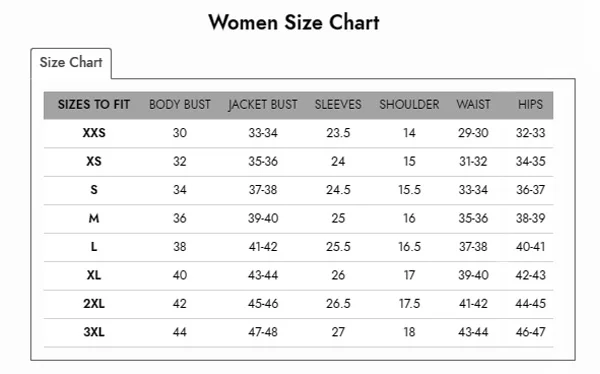Click the 3XL size row label
The height and width of the screenshot is (374, 600).
point(94,332)
